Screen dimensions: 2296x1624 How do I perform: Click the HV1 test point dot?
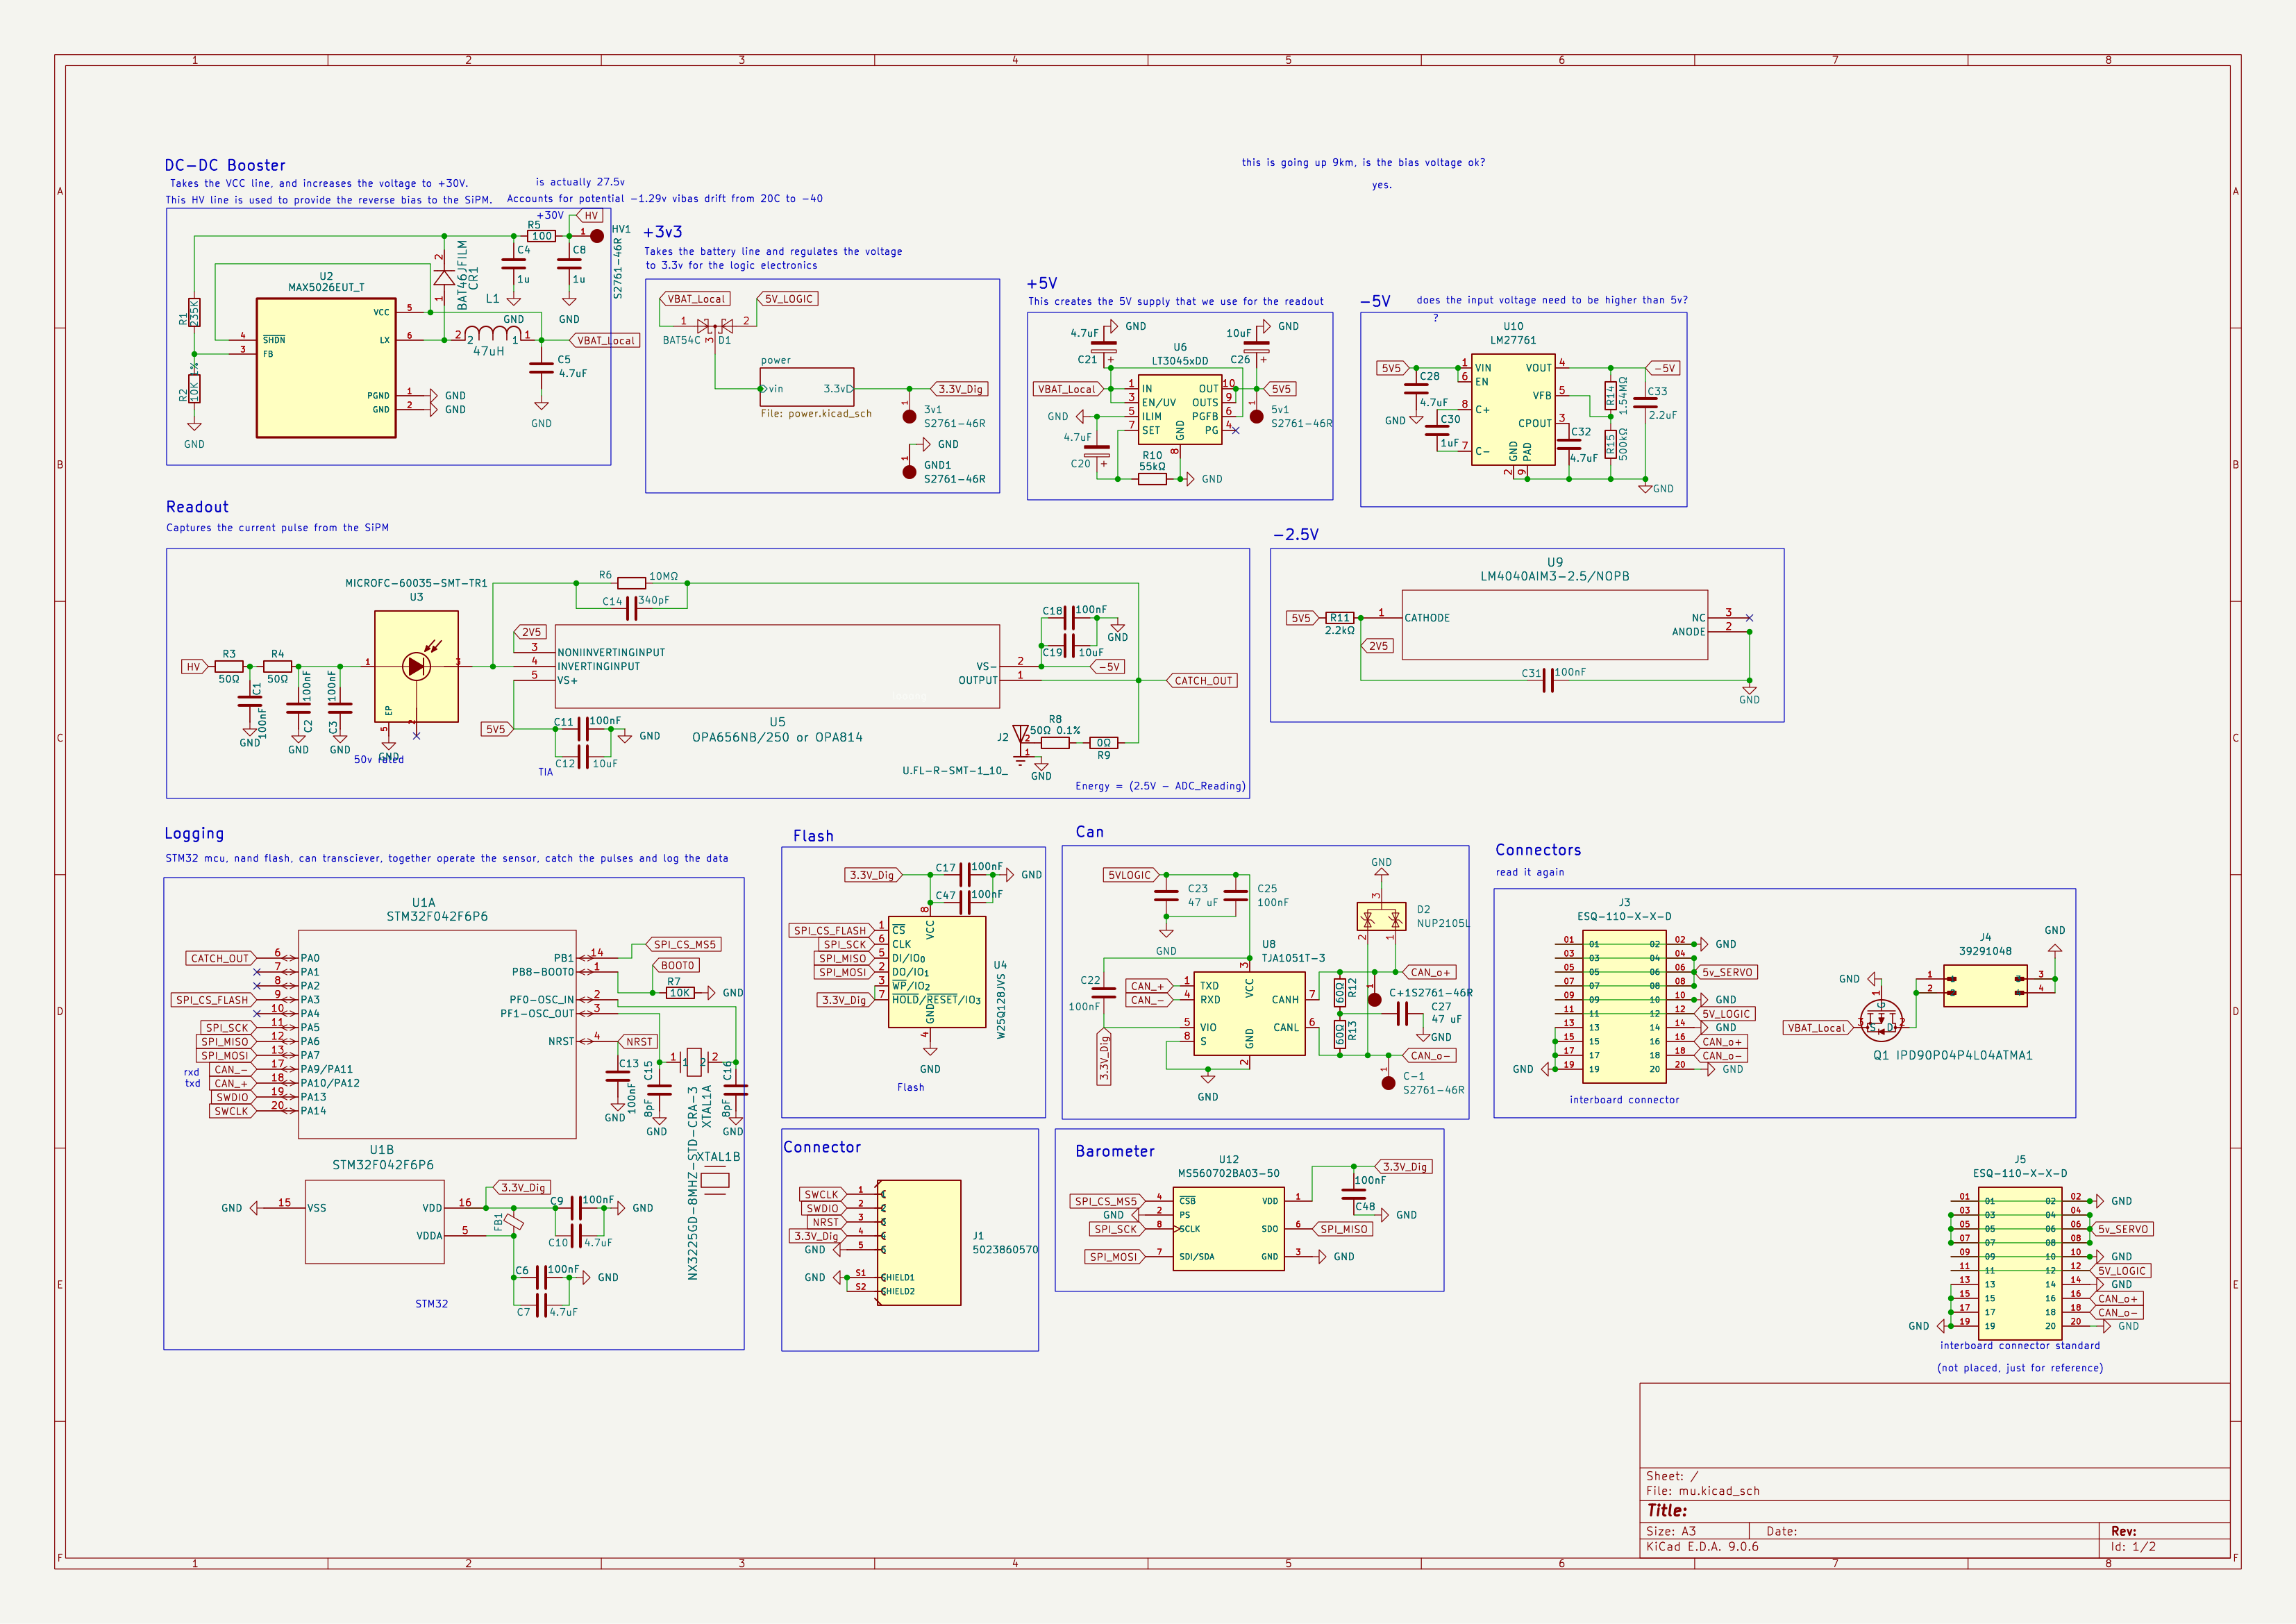click(597, 236)
